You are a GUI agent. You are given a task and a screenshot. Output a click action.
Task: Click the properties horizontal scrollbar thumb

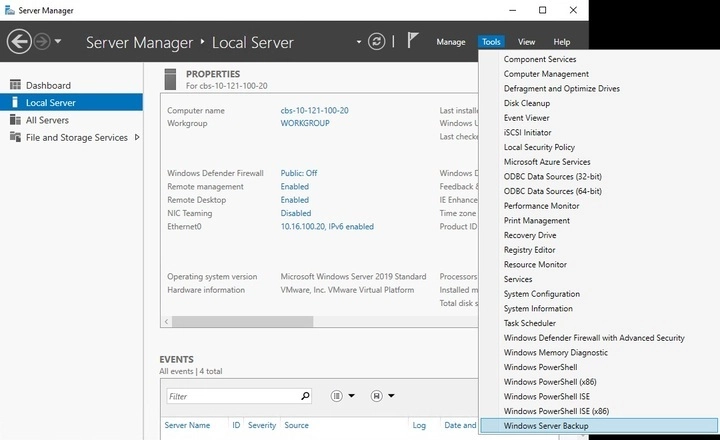coord(242,322)
